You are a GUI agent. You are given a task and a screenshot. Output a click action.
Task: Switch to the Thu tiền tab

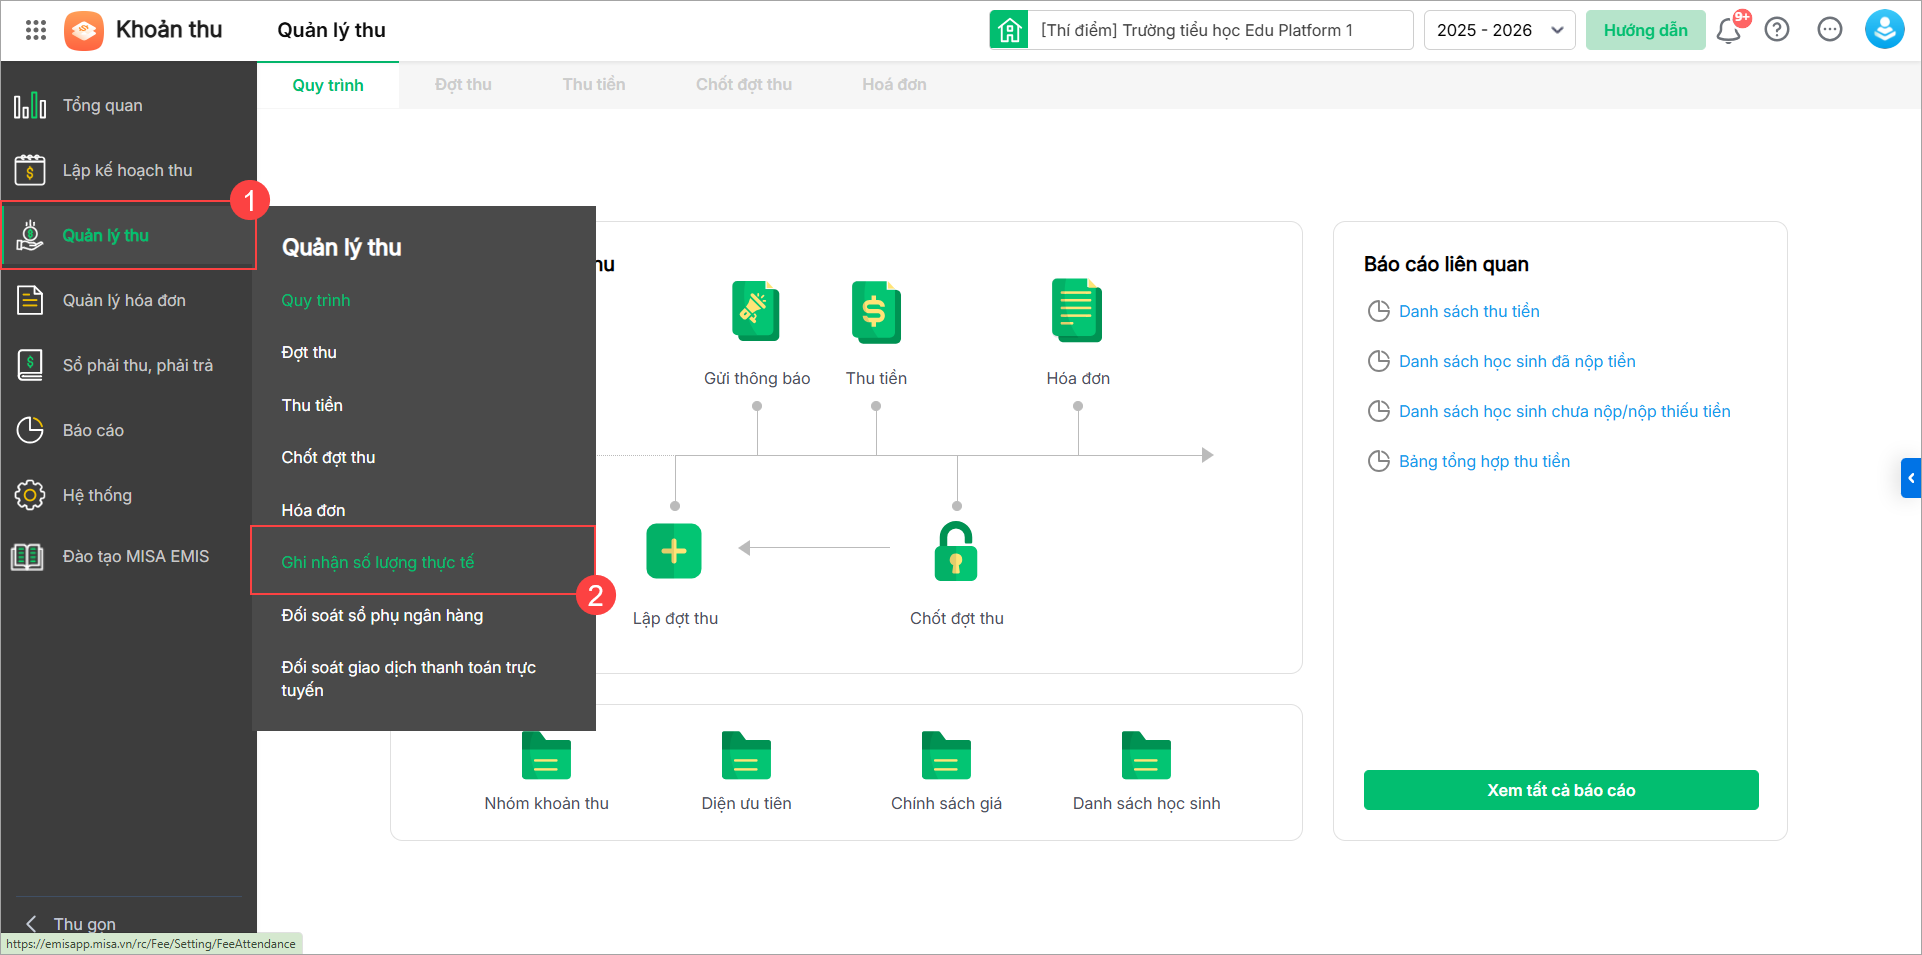[594, 85]
